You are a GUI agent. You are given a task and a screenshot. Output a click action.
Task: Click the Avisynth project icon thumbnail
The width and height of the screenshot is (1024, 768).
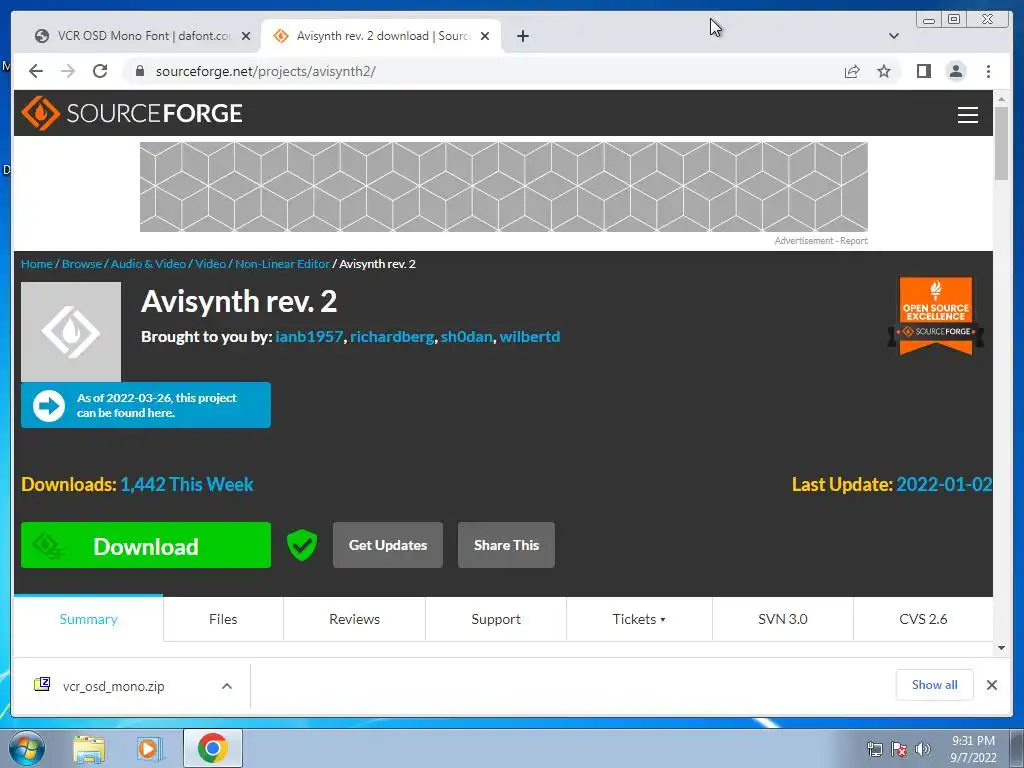click(x=71, y=332)
